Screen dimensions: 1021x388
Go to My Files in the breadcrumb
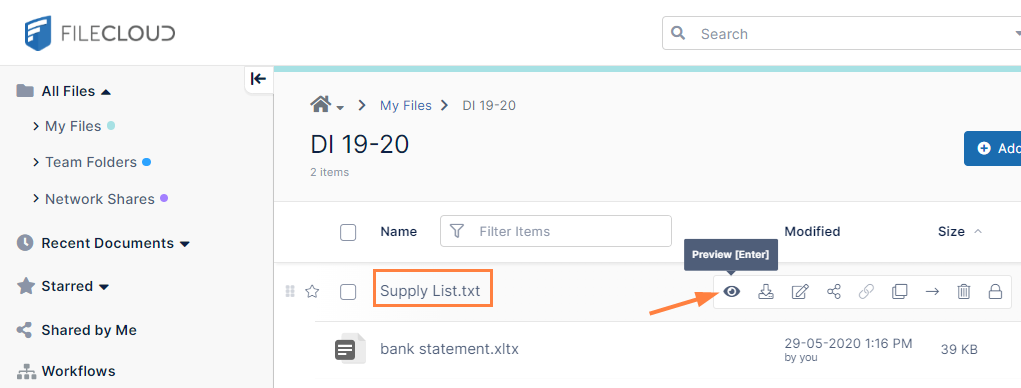(x=406, y=105)
